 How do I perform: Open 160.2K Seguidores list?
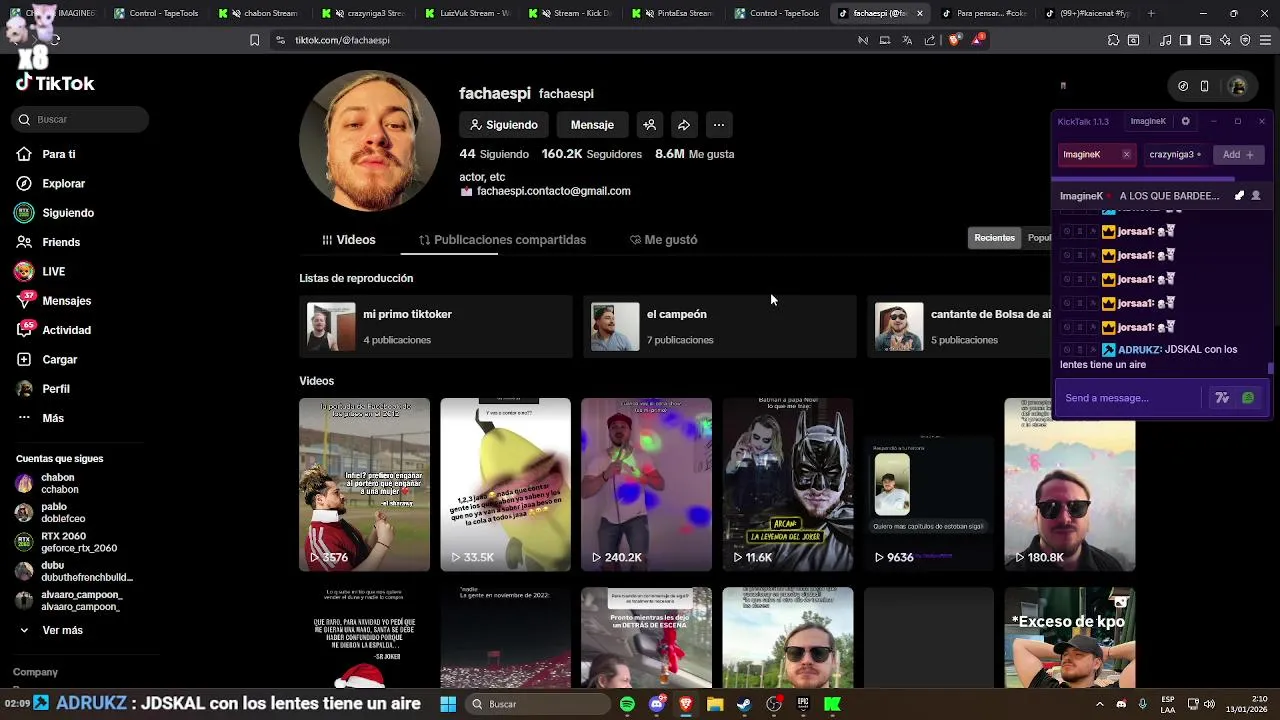[x=591, y=154]
